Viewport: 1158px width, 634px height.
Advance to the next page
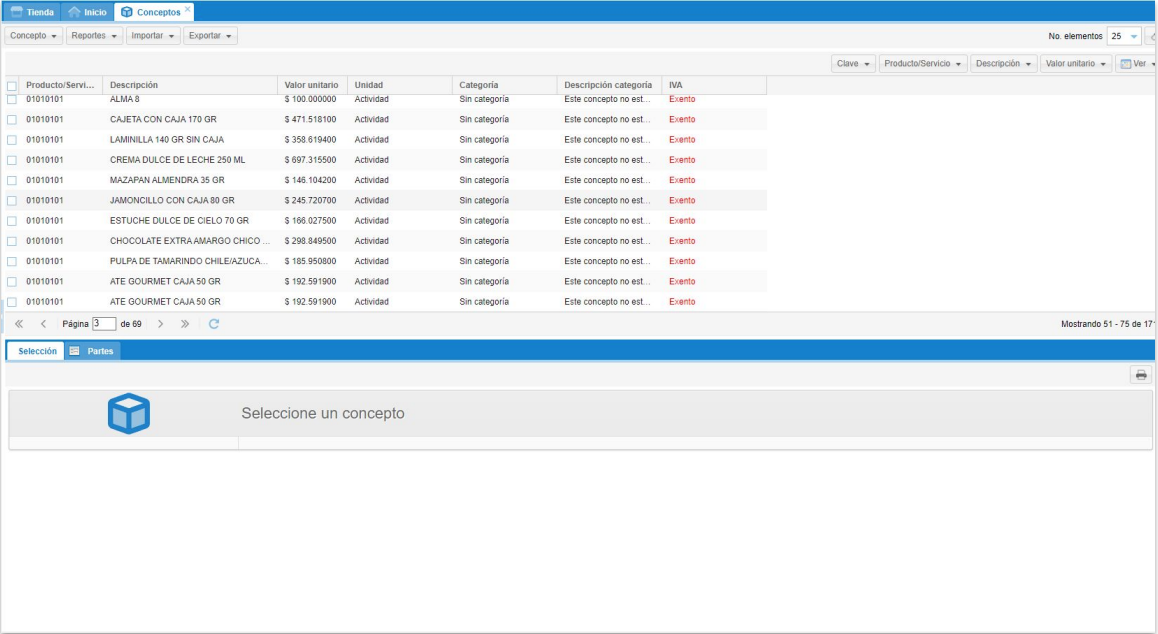161,324
